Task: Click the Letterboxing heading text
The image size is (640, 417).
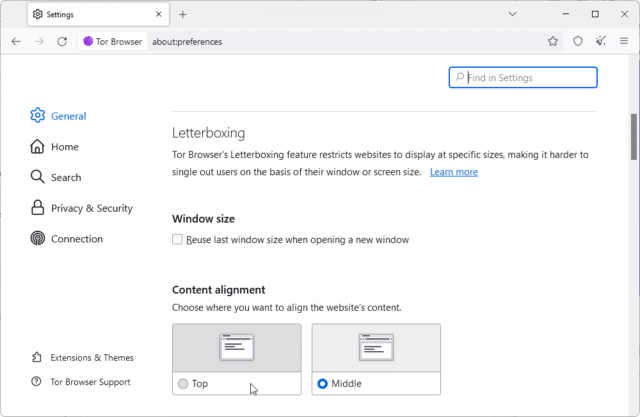Action: click(209, 133)
